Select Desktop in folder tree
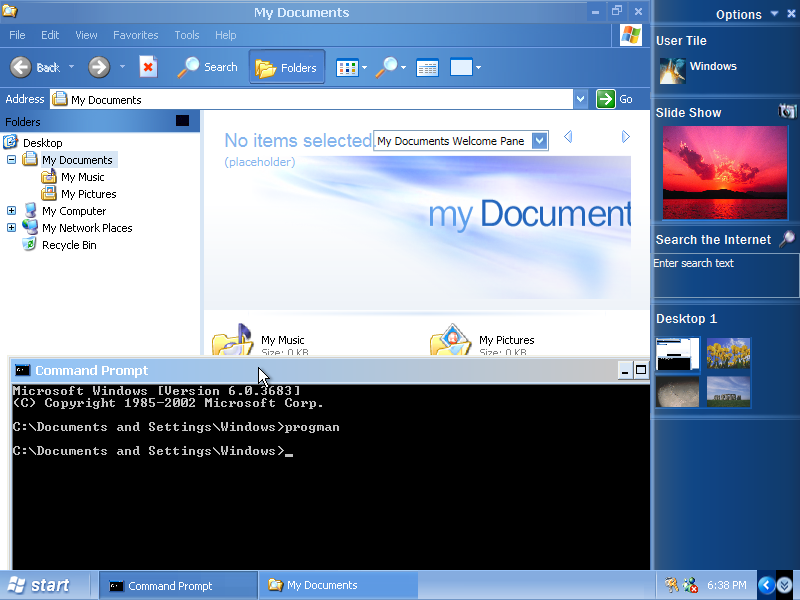 [42, 143]
